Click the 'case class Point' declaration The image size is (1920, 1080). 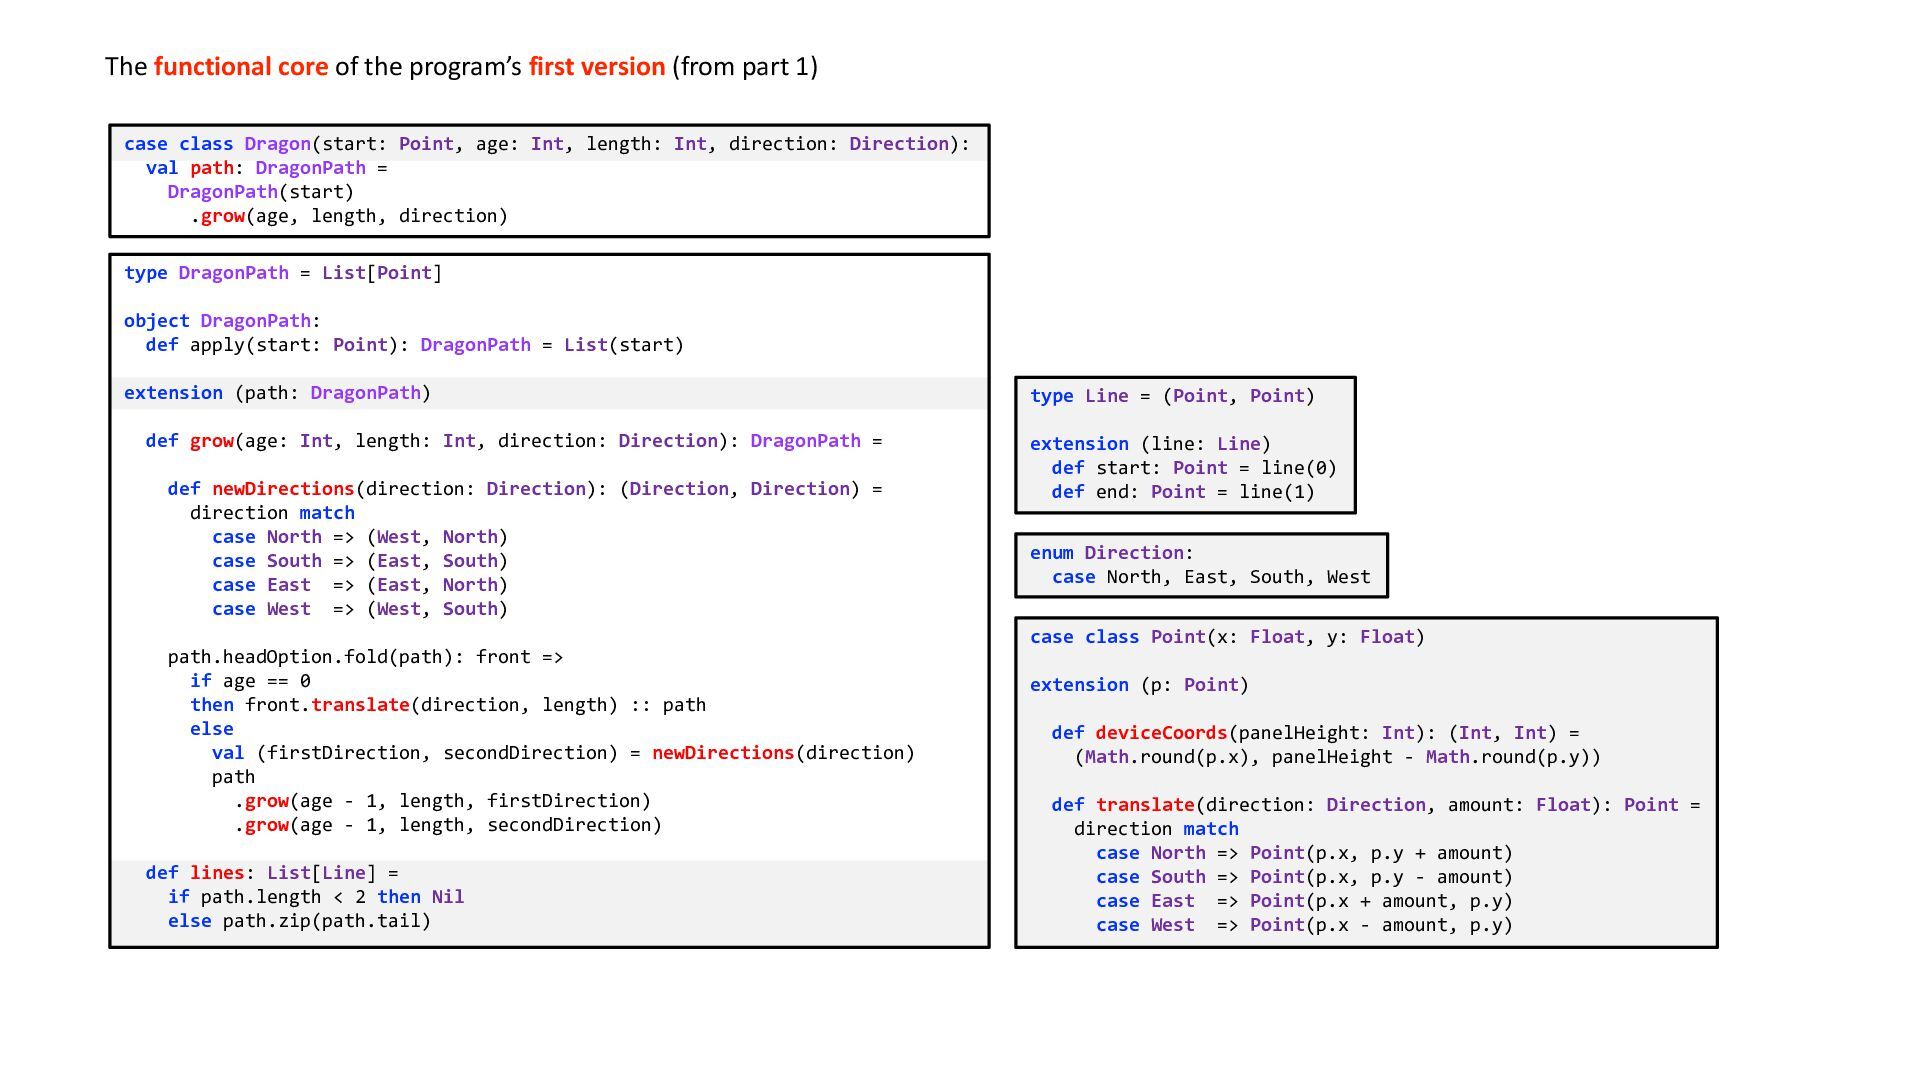[1227, 637]
